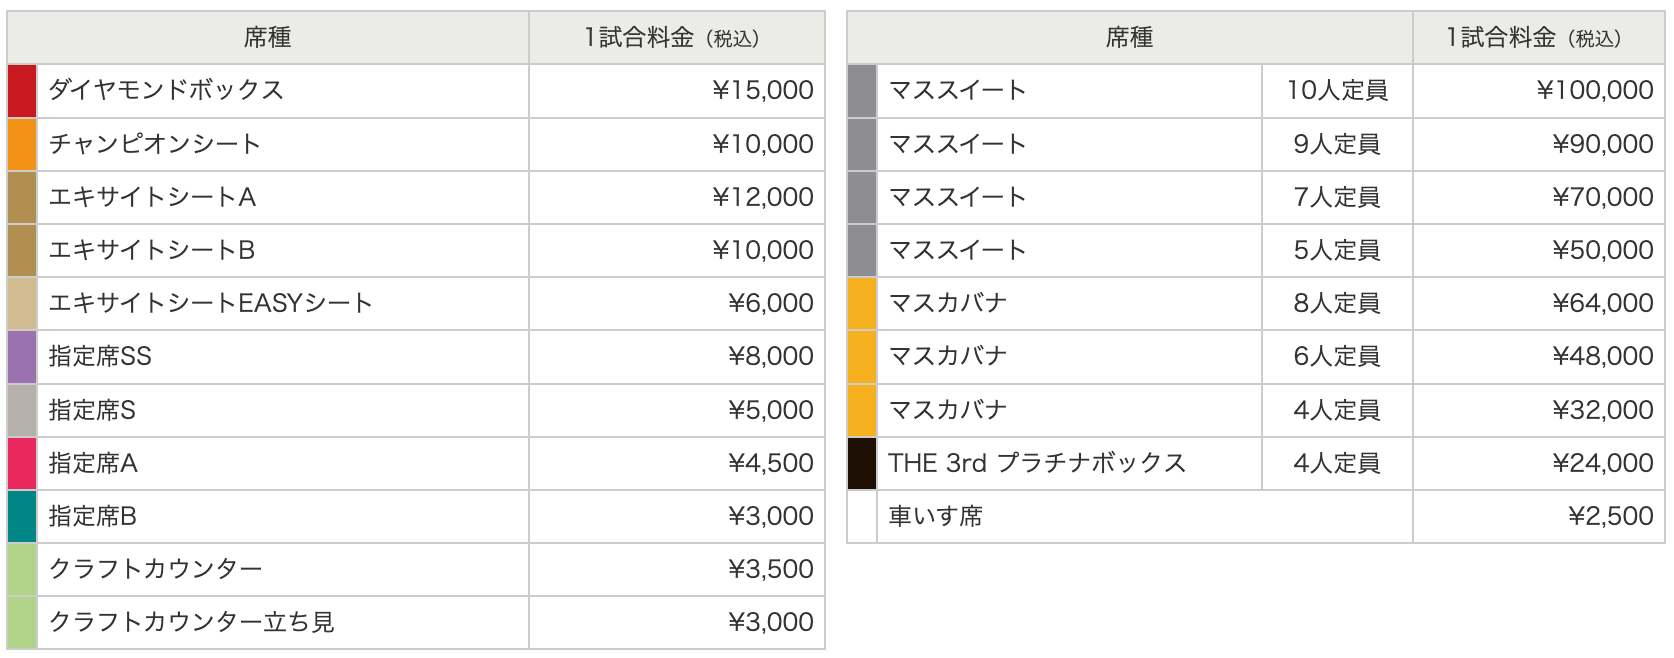Select the マススイート 10人定員 capacity cell
Viewport: 1674px width, 658px height.
pos(1337,91)
